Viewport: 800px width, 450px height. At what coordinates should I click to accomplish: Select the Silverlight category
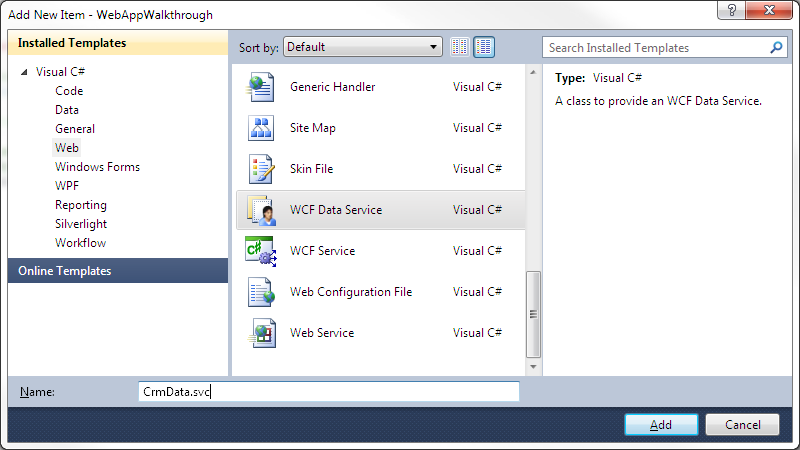point(81,224)
